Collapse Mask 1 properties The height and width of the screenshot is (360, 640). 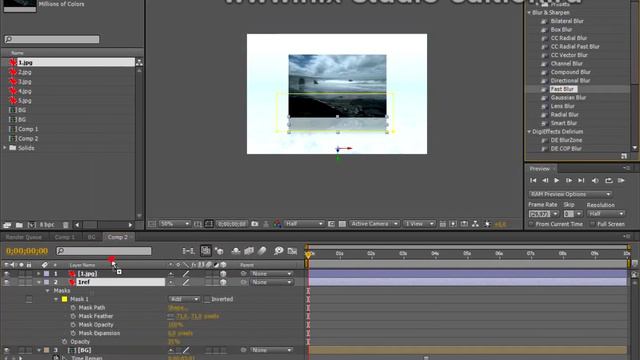pyautogui.click(x=56, y=299)
